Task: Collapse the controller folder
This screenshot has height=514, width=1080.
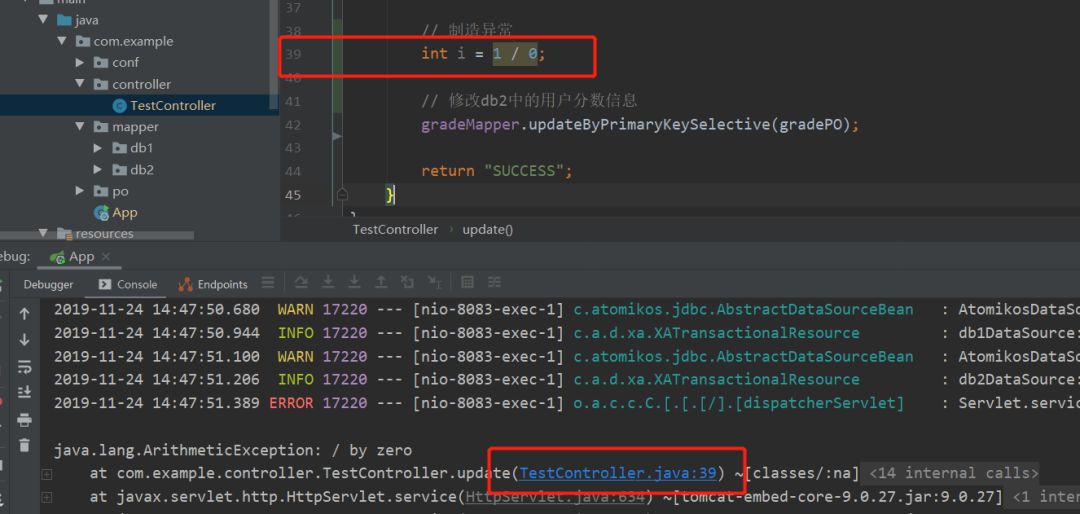Action: point(81,85)
